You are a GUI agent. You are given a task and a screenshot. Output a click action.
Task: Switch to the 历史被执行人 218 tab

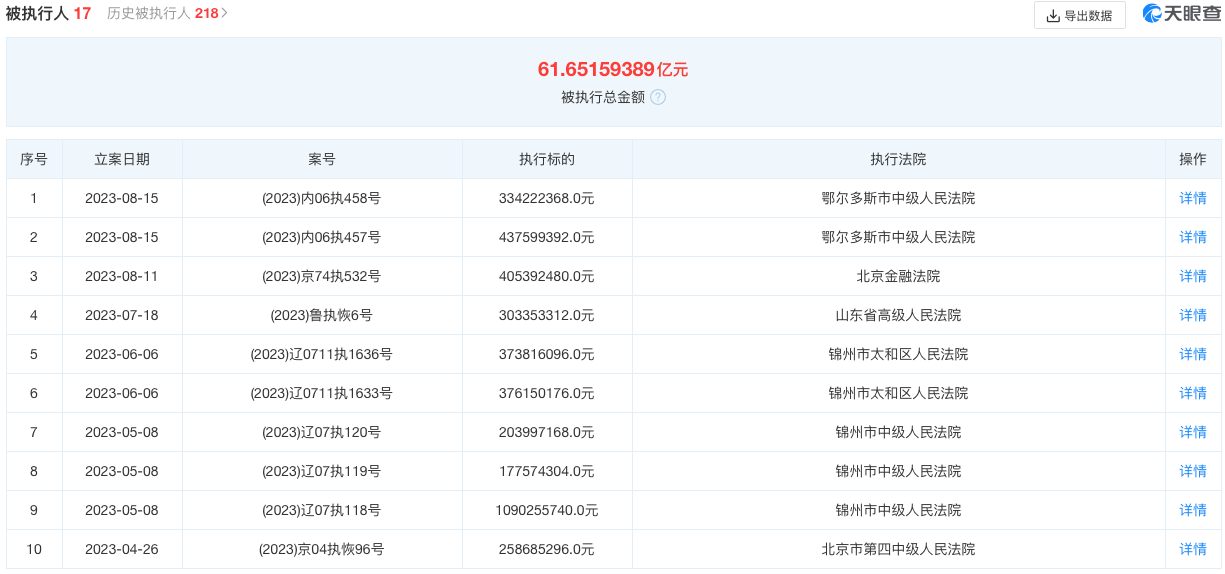coord(162,14)
